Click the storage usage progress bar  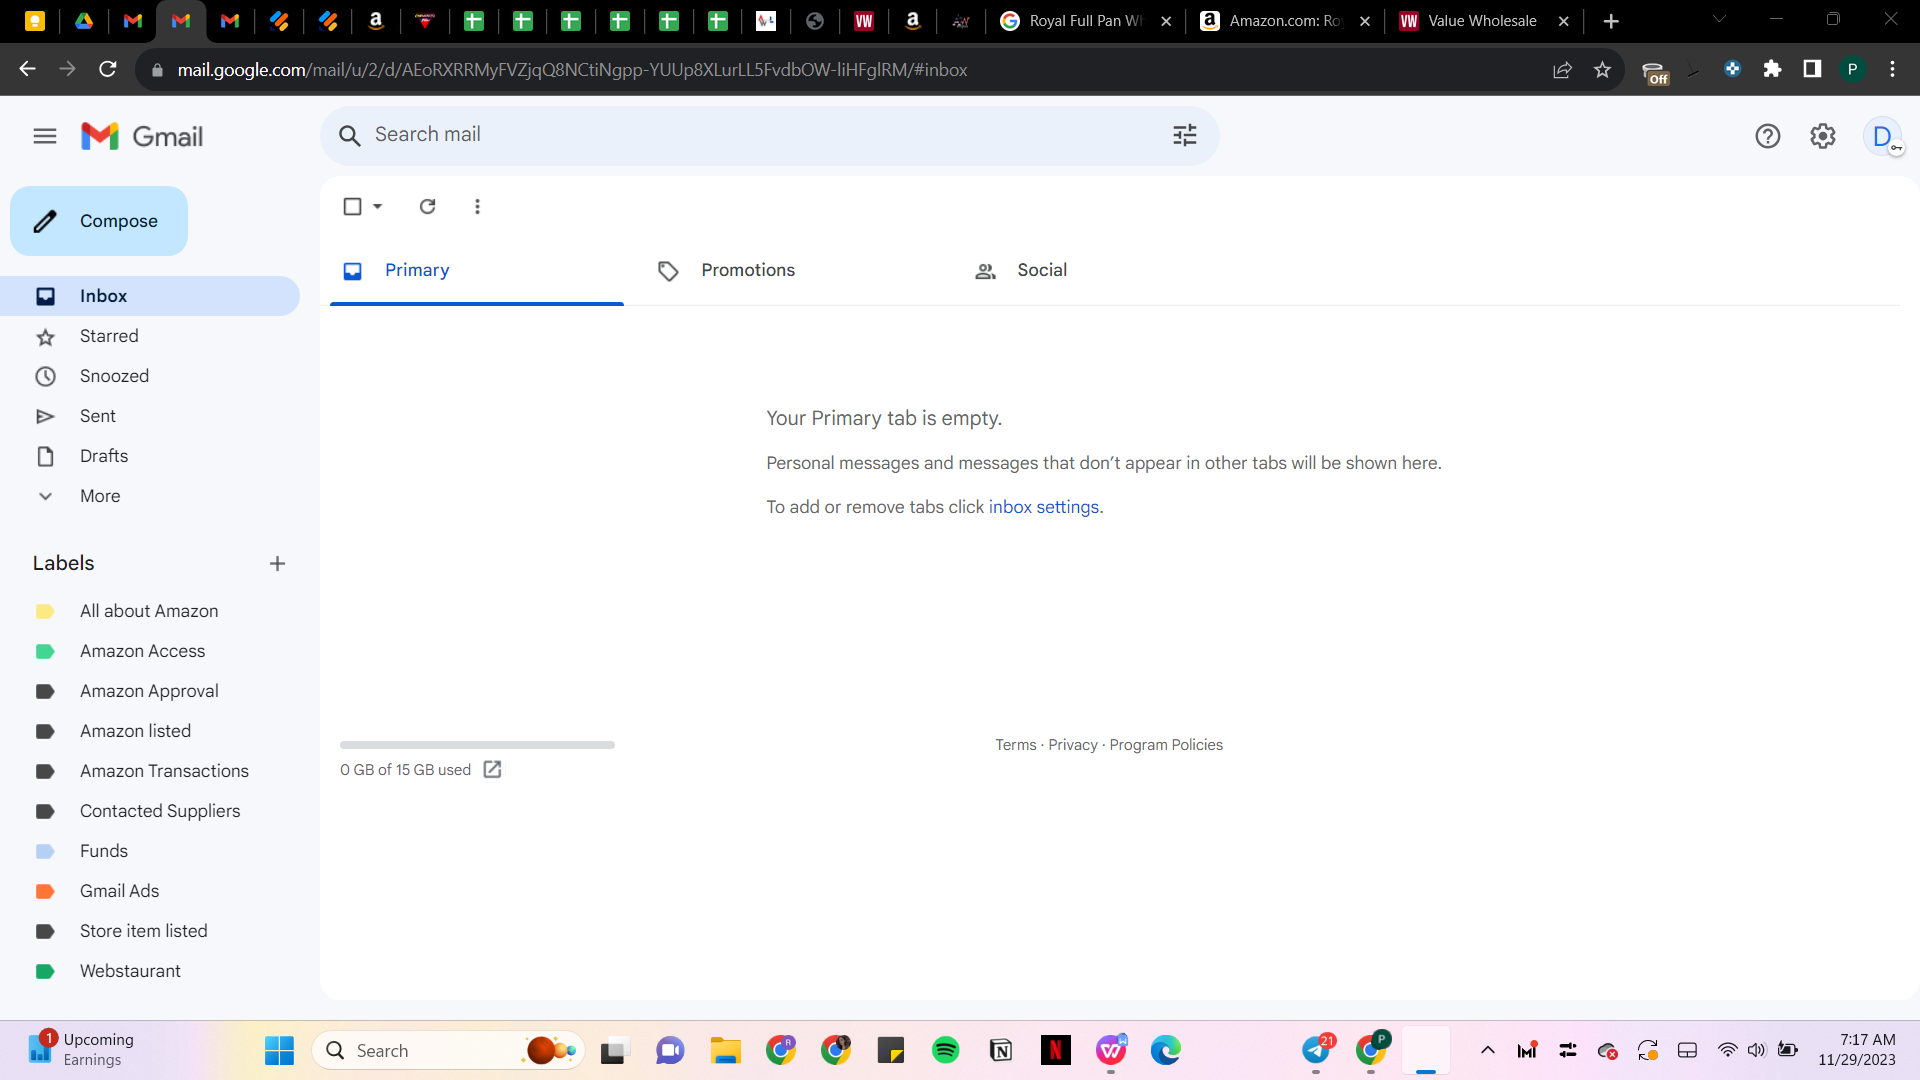(x=477, y=745)
